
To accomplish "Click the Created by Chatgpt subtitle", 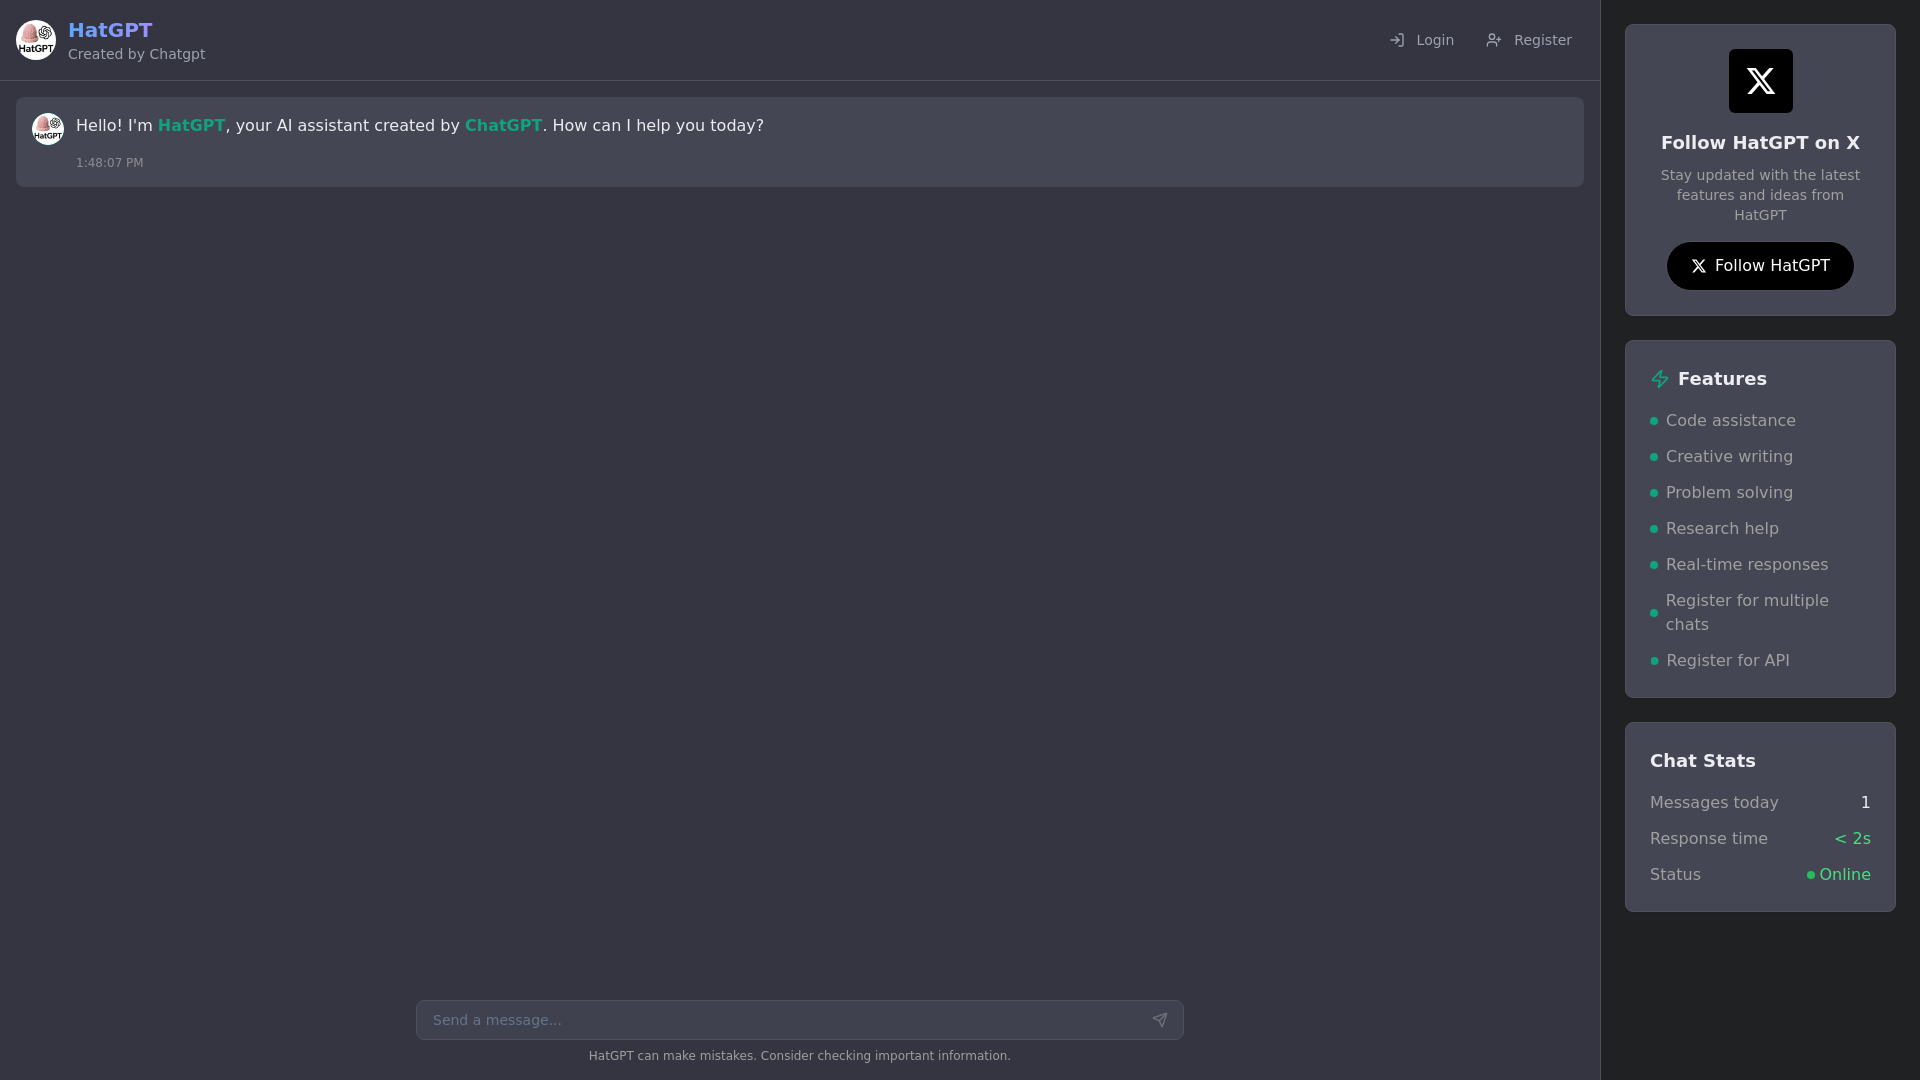I will (137, 54).
